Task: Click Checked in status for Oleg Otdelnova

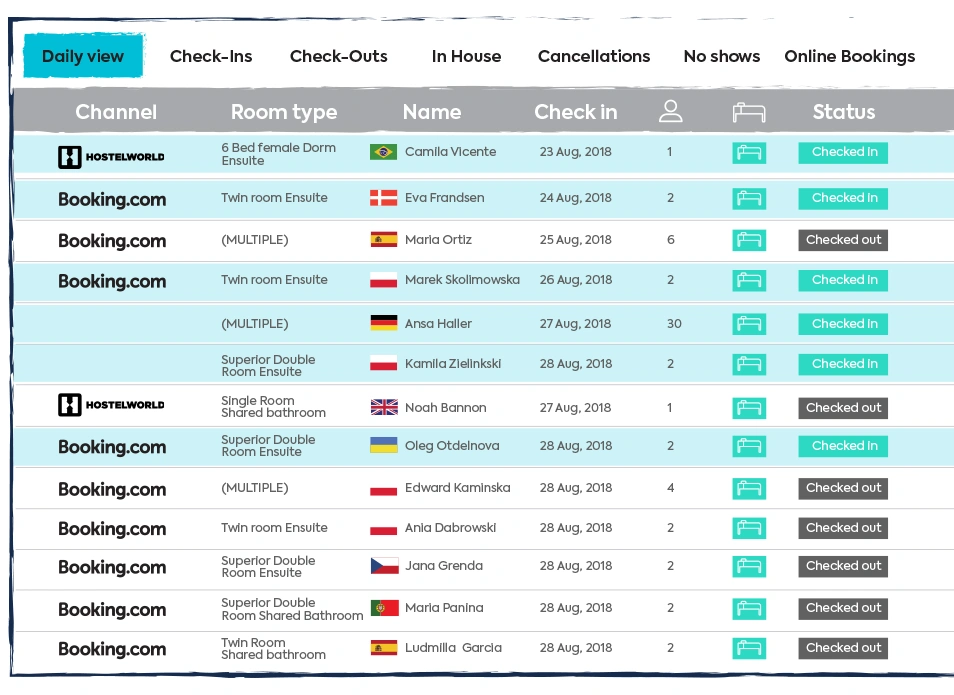Action: (843, 446)
